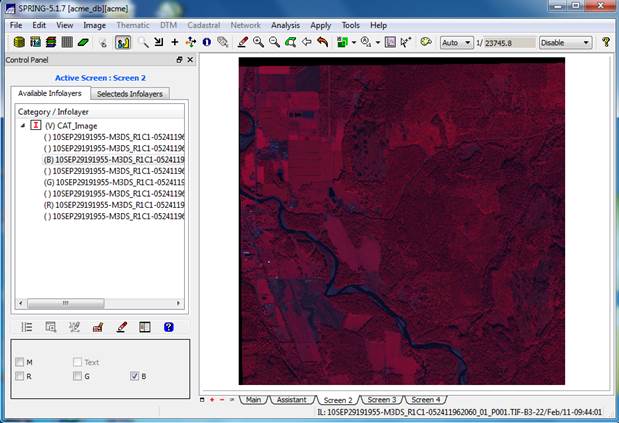Enable the M checkbox

click(19, 362)
